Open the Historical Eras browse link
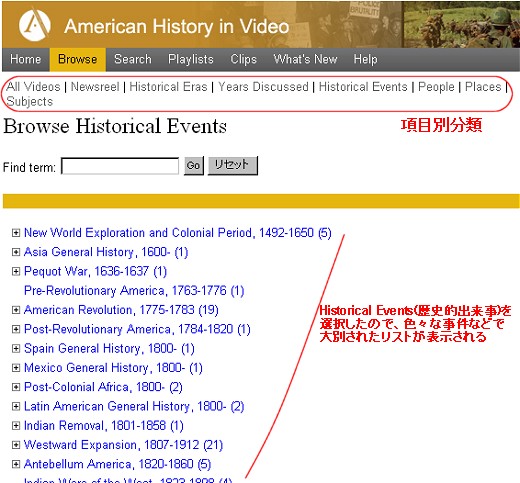This screenshot has height=483, width=520. tap(168, 87)
